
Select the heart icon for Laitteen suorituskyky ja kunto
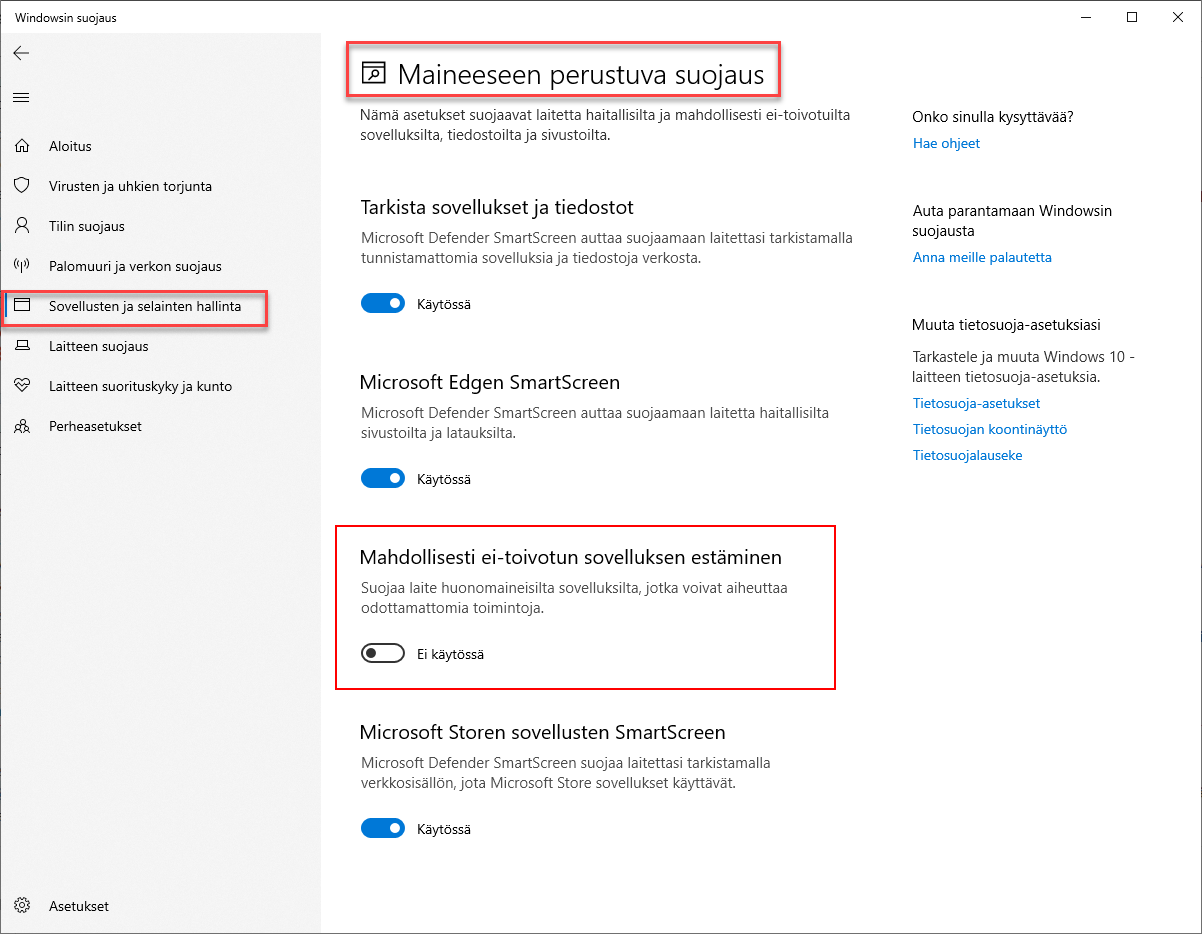(x=22, y=386)
